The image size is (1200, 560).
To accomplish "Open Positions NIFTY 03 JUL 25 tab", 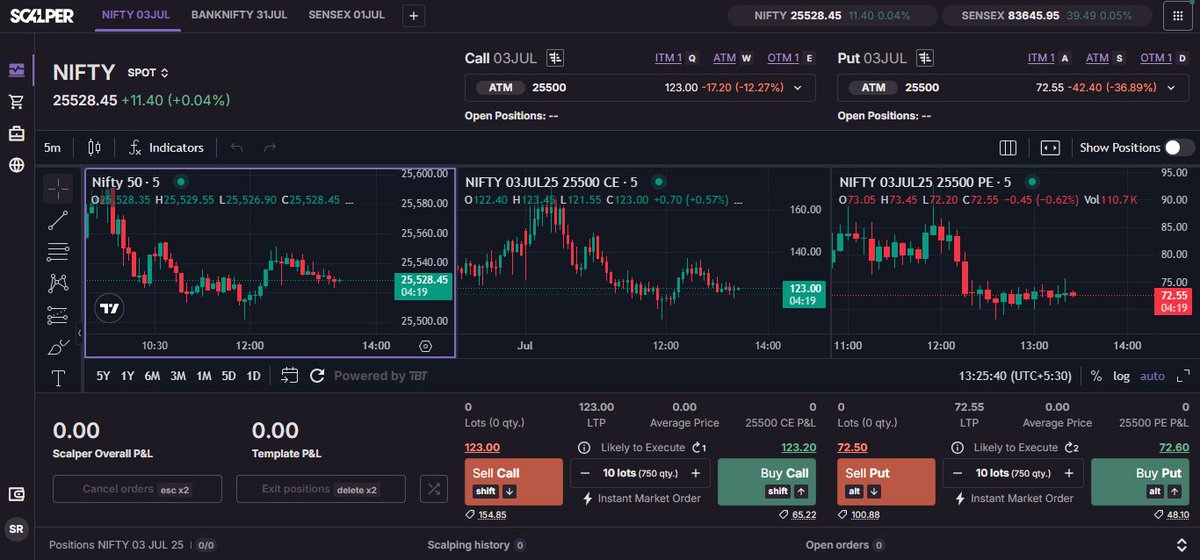I will tap(133, 546).
